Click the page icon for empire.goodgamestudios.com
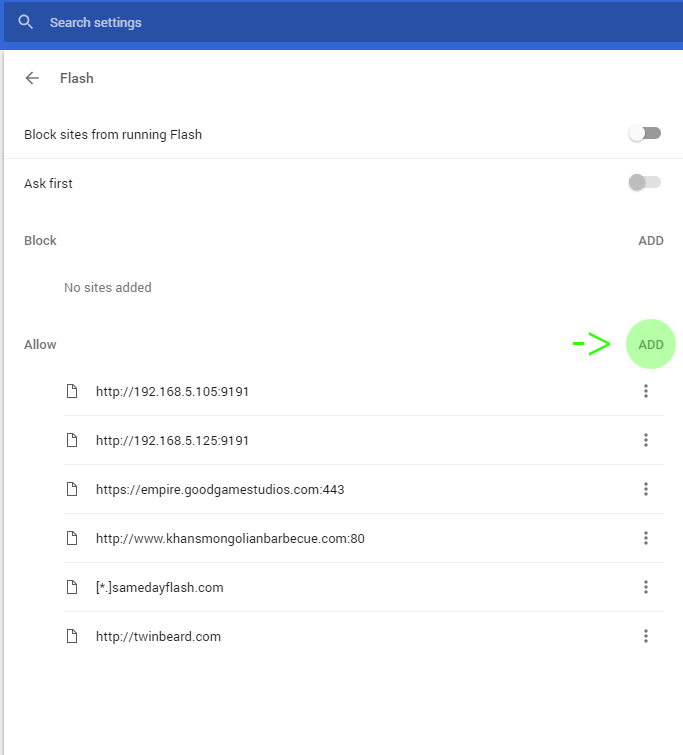Screen dimensions: 683x755 [72, 489]
